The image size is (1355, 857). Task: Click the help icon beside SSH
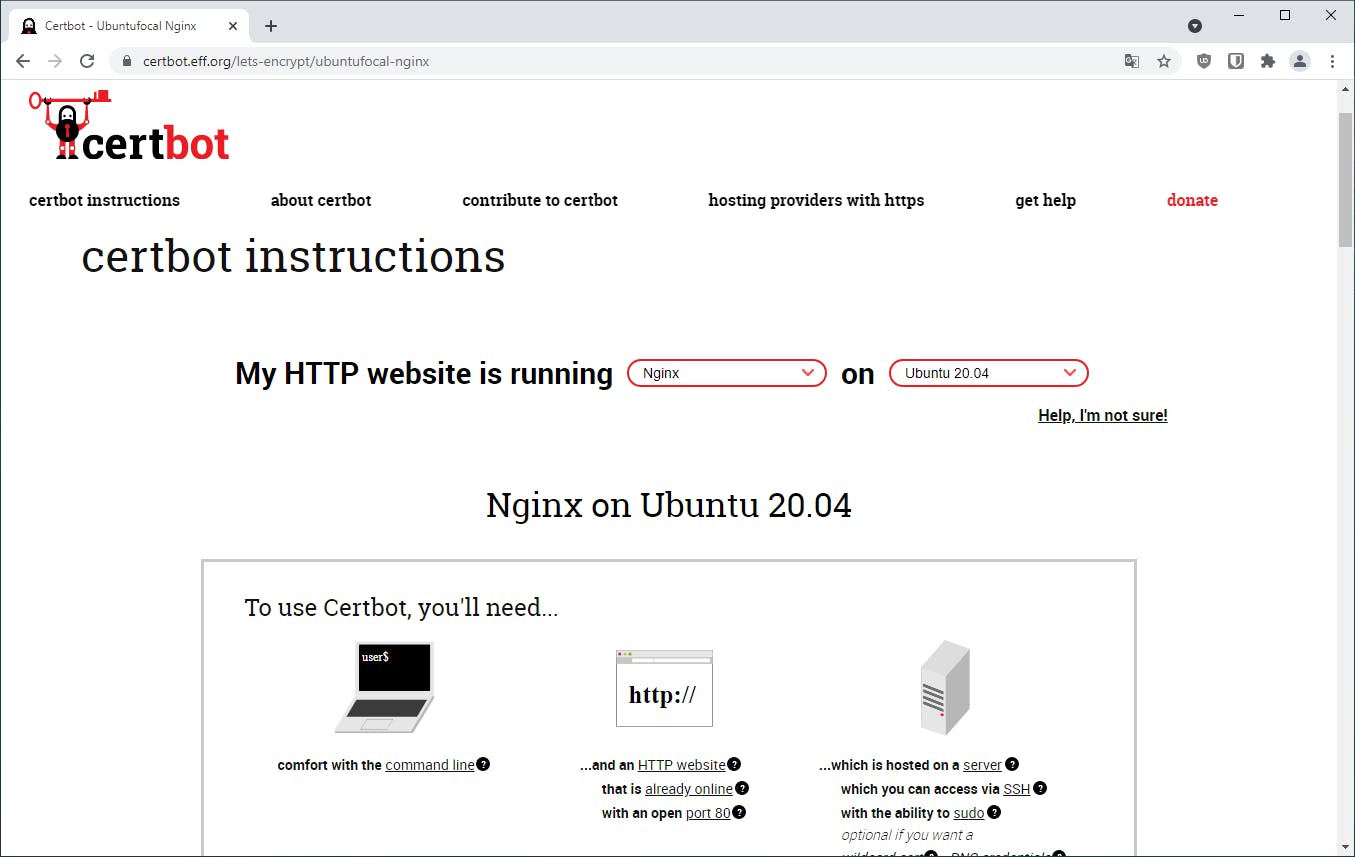pos(1040,788)
